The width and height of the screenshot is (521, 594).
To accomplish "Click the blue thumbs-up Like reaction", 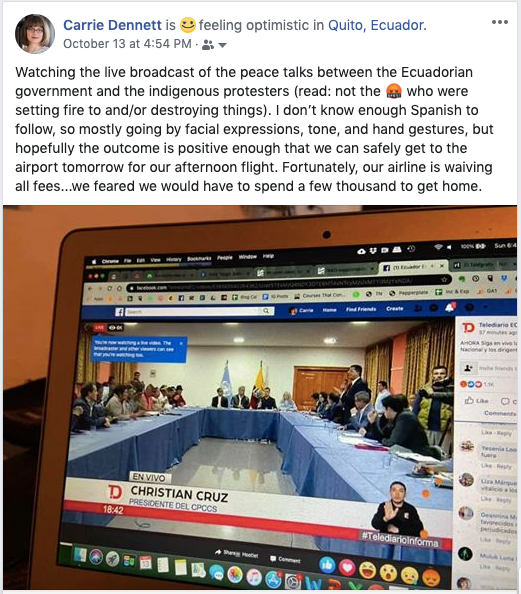I will tap(327, 566).
